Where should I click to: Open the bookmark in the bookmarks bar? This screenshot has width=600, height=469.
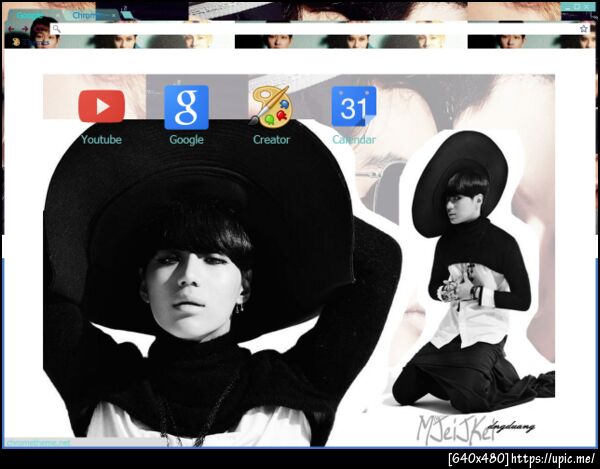click(x=31, y=42)
